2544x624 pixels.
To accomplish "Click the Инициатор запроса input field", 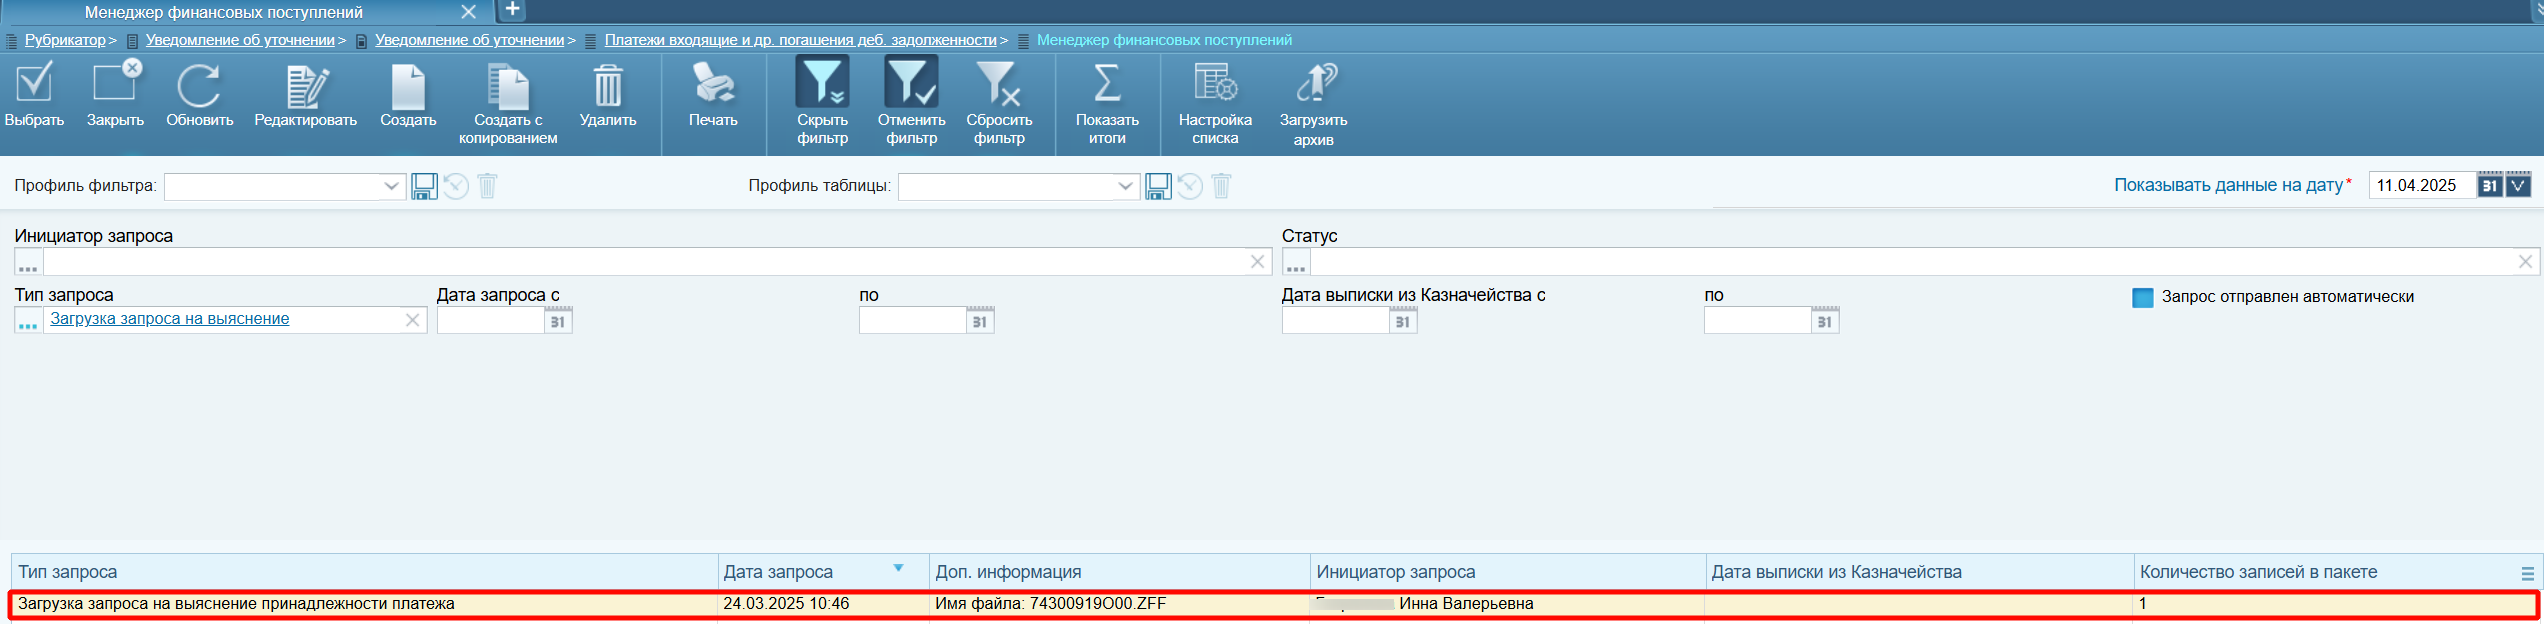I will (x=645, y=262).
